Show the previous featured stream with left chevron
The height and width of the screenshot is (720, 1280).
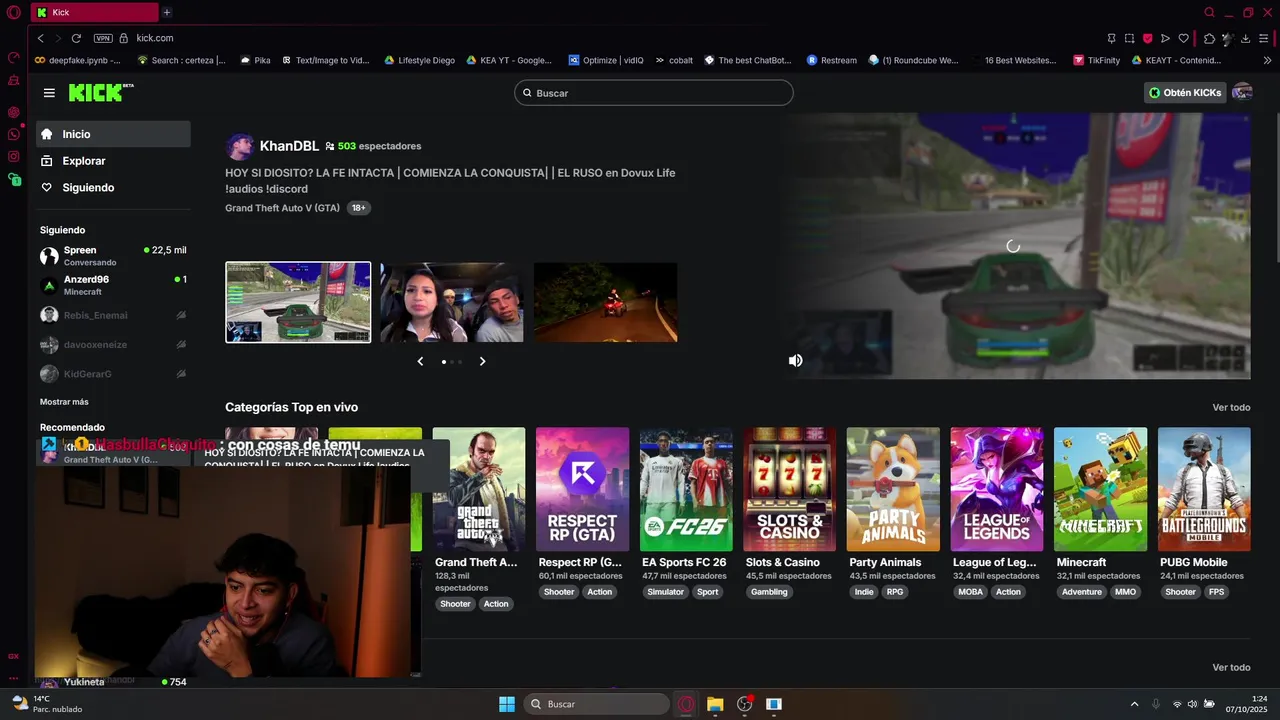coord(420,361)
